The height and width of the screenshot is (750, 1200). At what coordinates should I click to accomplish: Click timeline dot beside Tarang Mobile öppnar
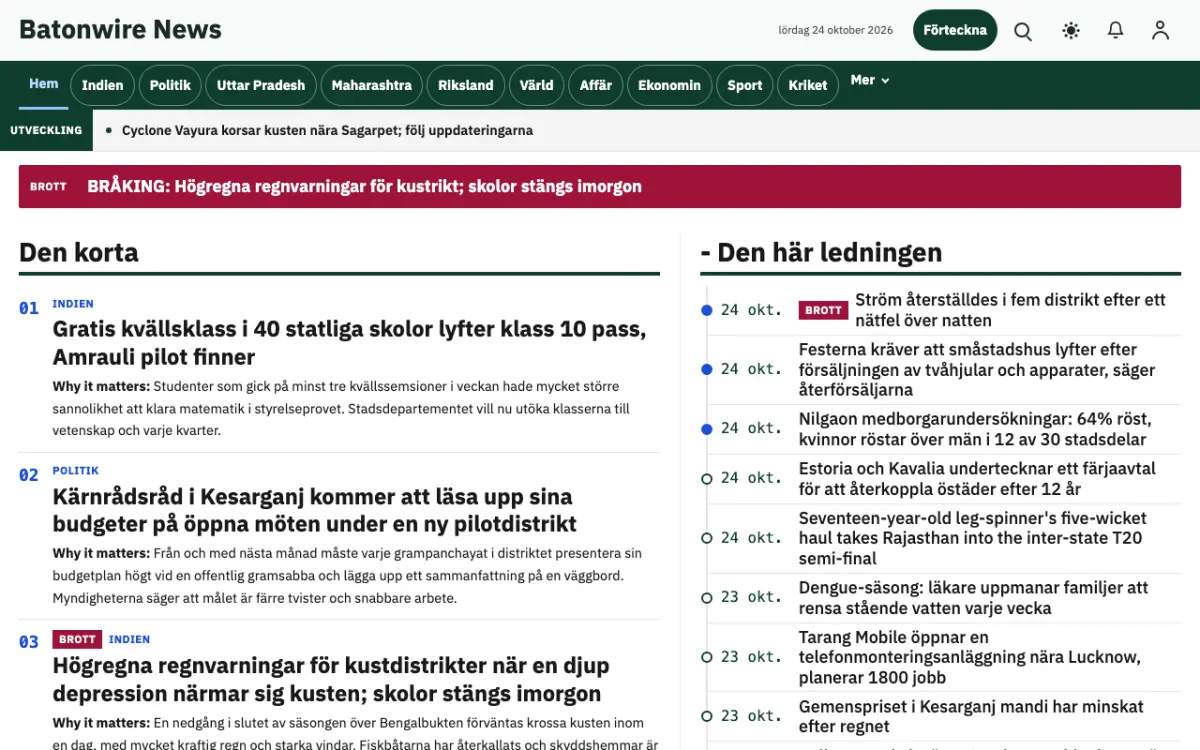tap(707, 657)
